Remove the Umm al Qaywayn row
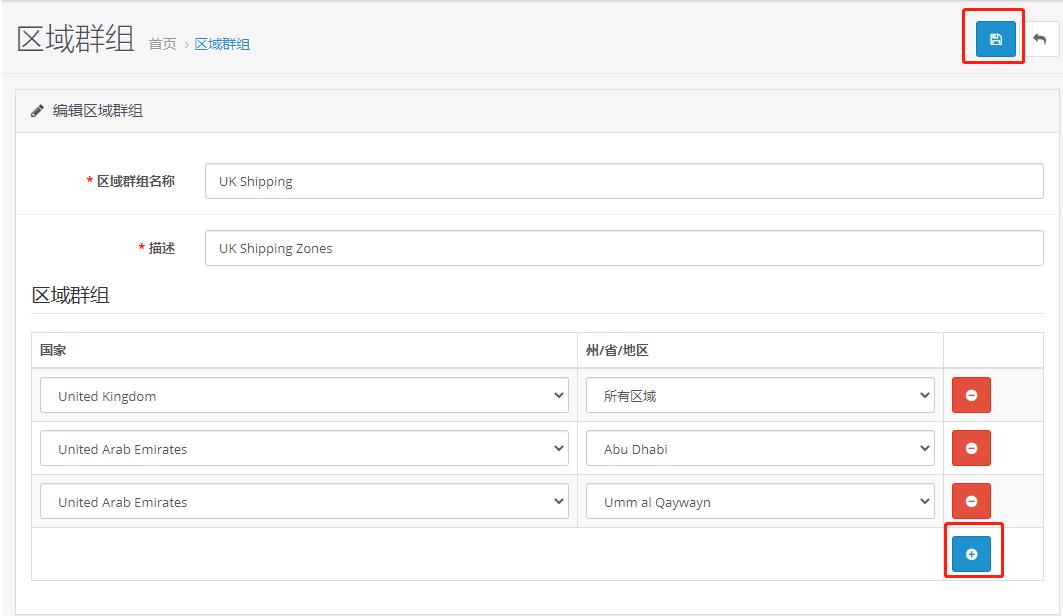This screenshot has width=1063, height=616. 970,502
